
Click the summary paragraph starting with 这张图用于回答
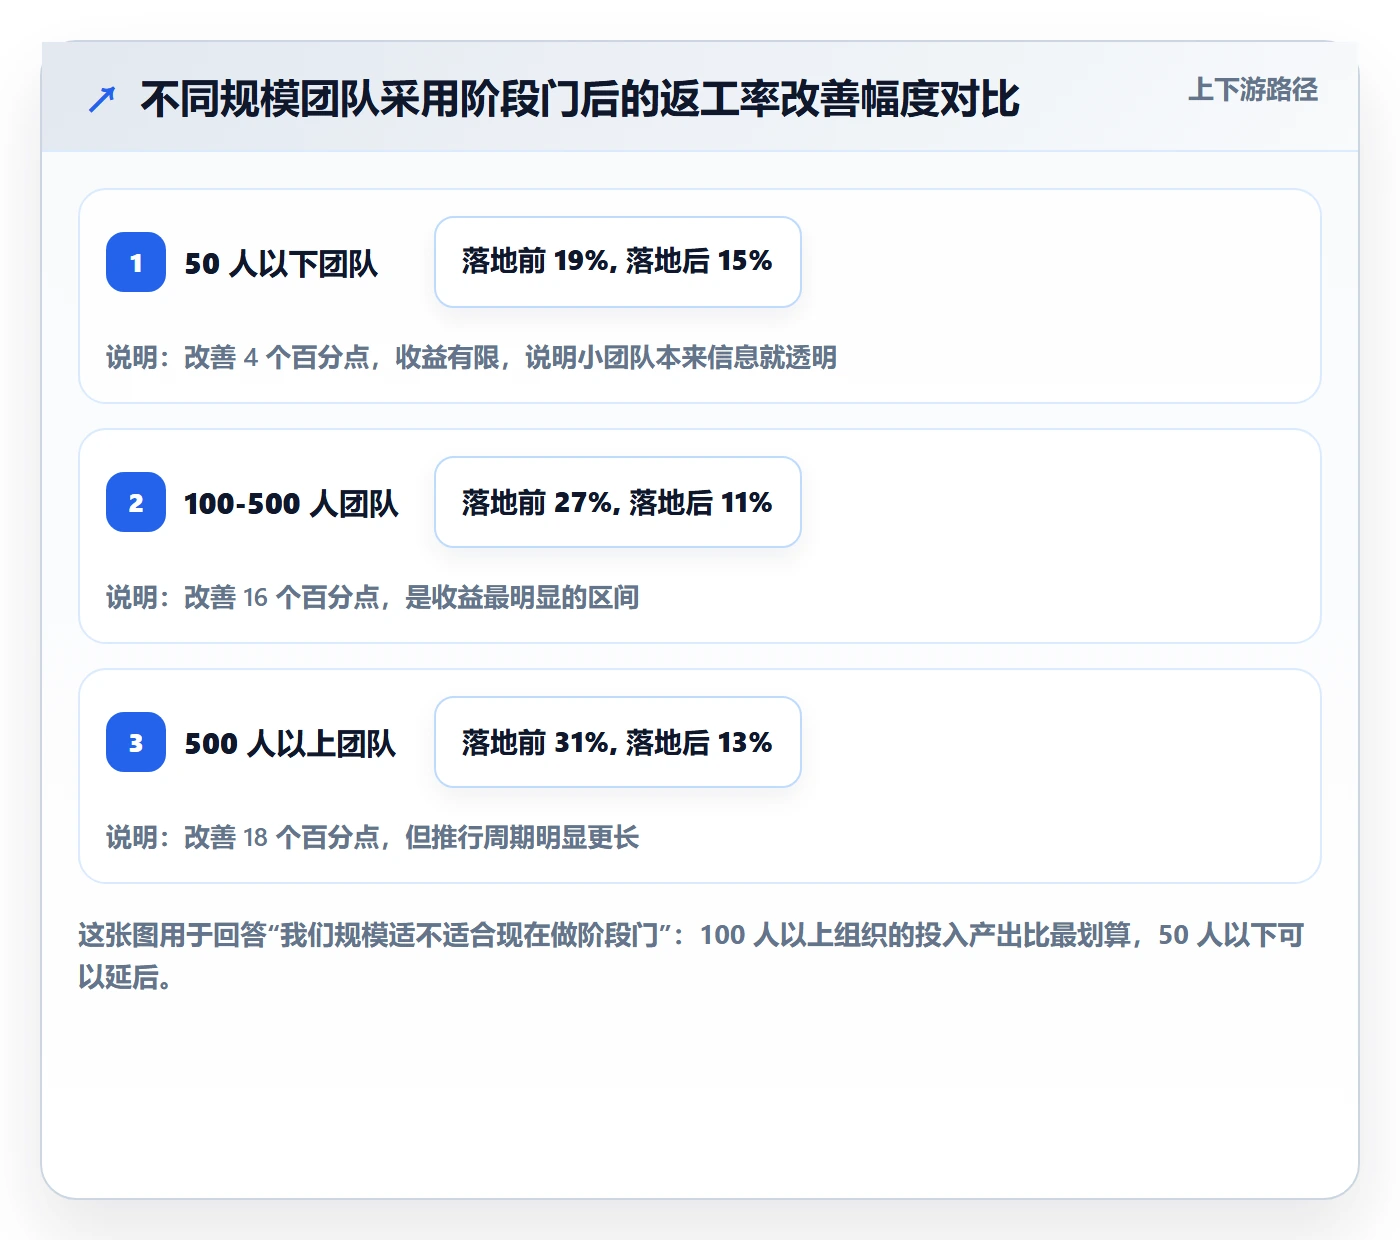[691, 956]
